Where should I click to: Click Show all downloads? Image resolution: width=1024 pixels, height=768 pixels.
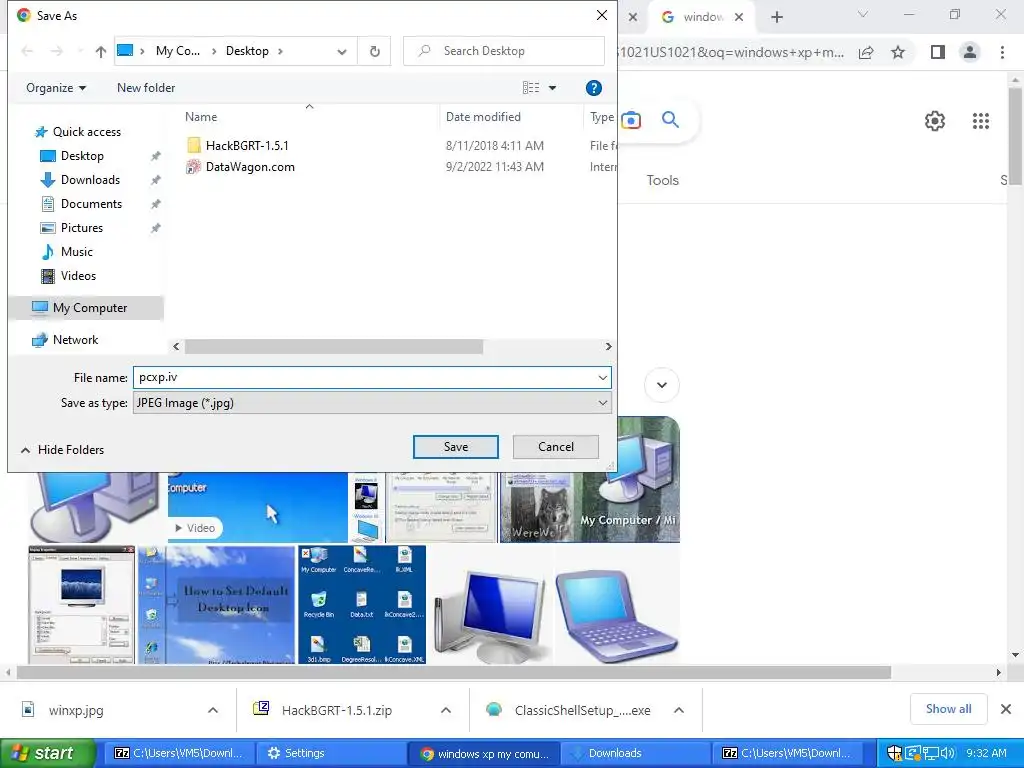[x=948, y=709]
